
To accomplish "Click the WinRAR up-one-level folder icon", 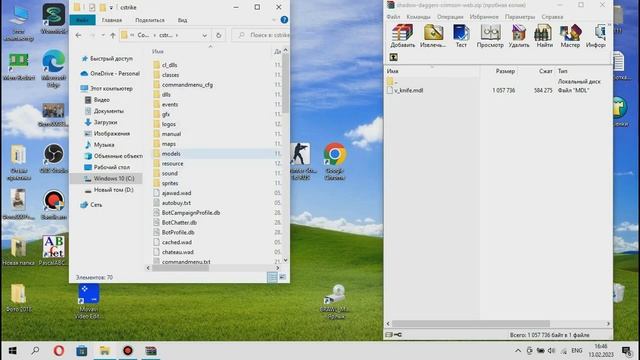I will [x=393, y=57].
